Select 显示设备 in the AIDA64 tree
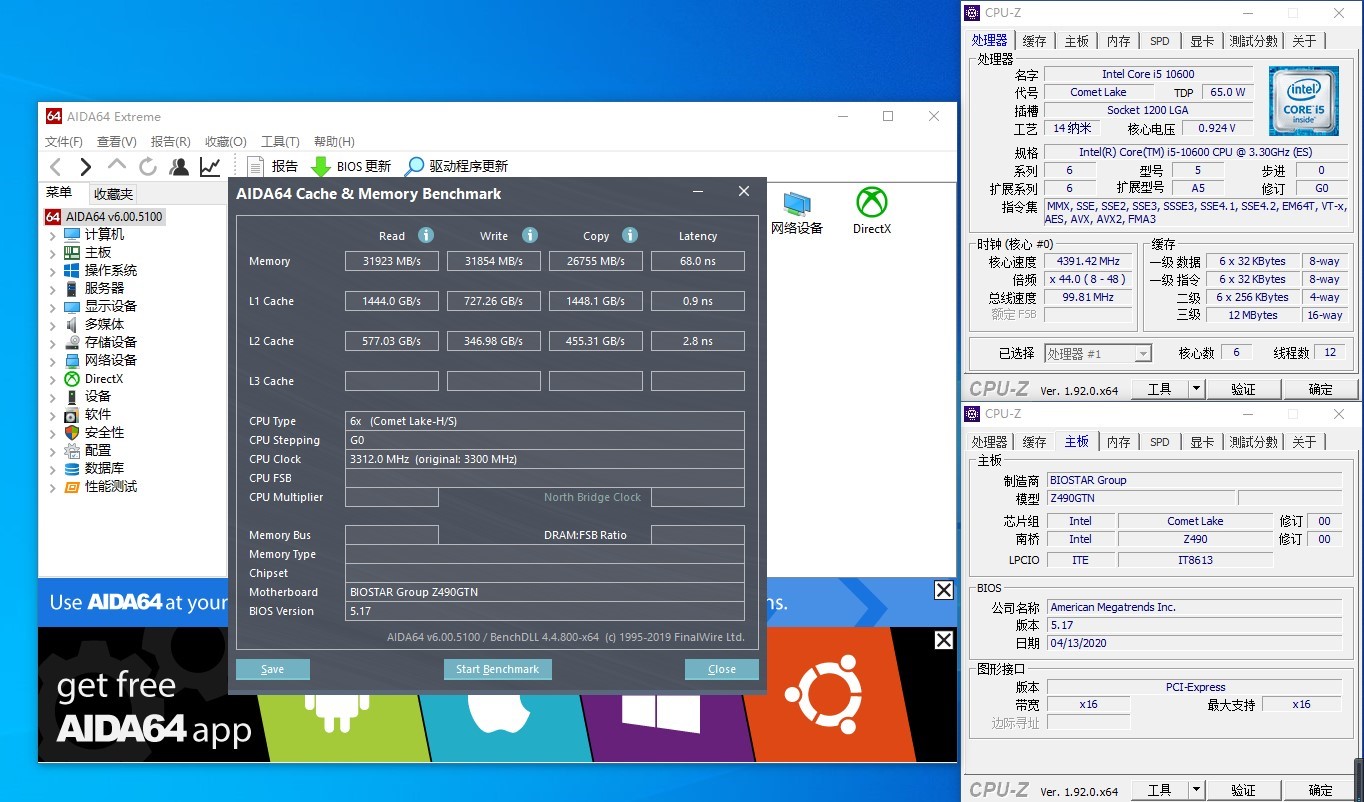Screen dimensions: 1364x802 (x=101, y=306)
